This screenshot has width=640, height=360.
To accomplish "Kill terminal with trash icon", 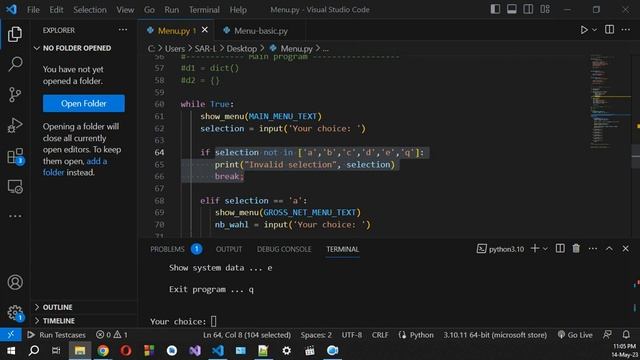I will point(576,248).
